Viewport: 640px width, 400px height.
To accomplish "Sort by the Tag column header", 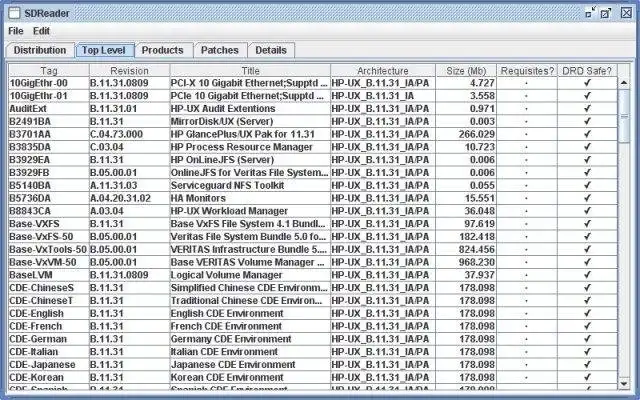I will [49, 71].
